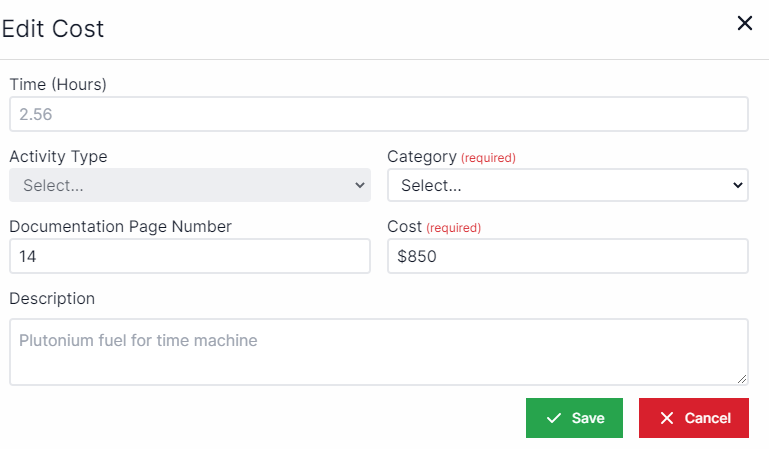
Task: Open the Activity Type select box
Action: point(190,185)
